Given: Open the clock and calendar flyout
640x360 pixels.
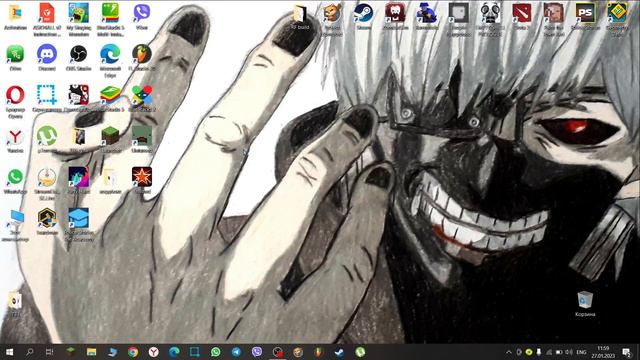Looking at the screenshot, I should (x=603, y=352).
